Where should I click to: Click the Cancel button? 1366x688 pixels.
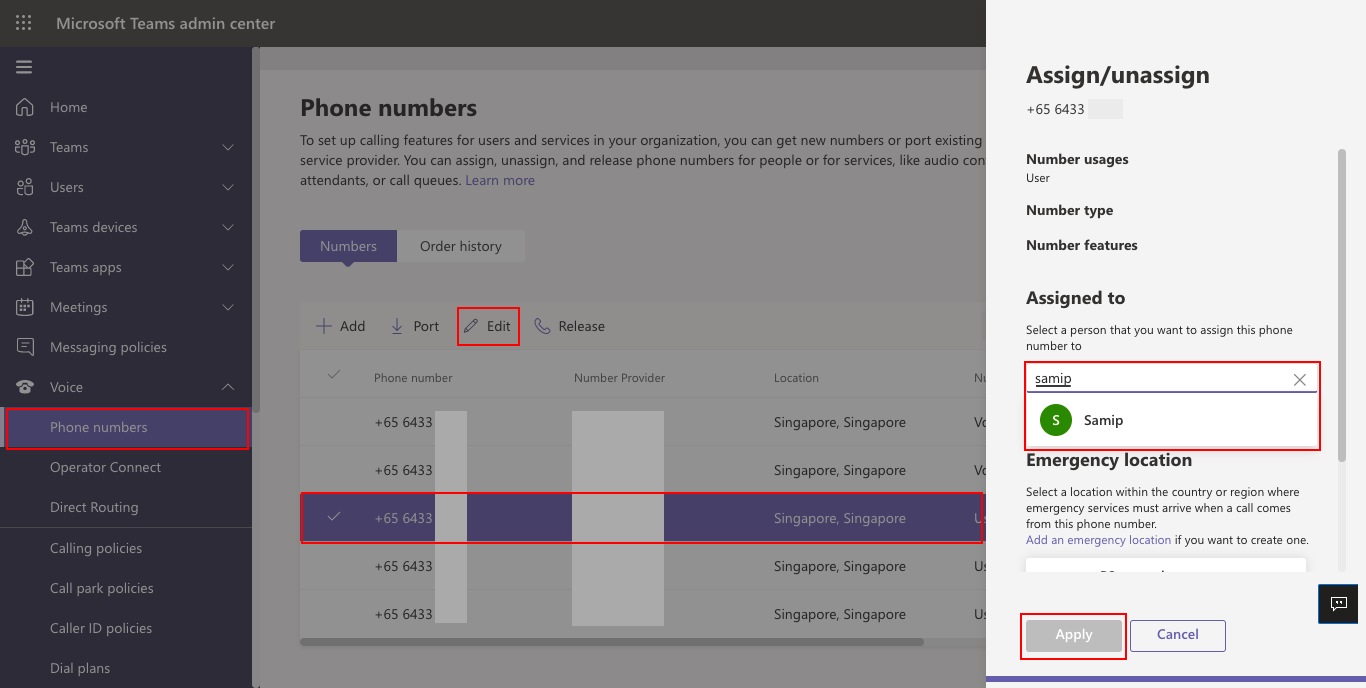[1178, 635]
